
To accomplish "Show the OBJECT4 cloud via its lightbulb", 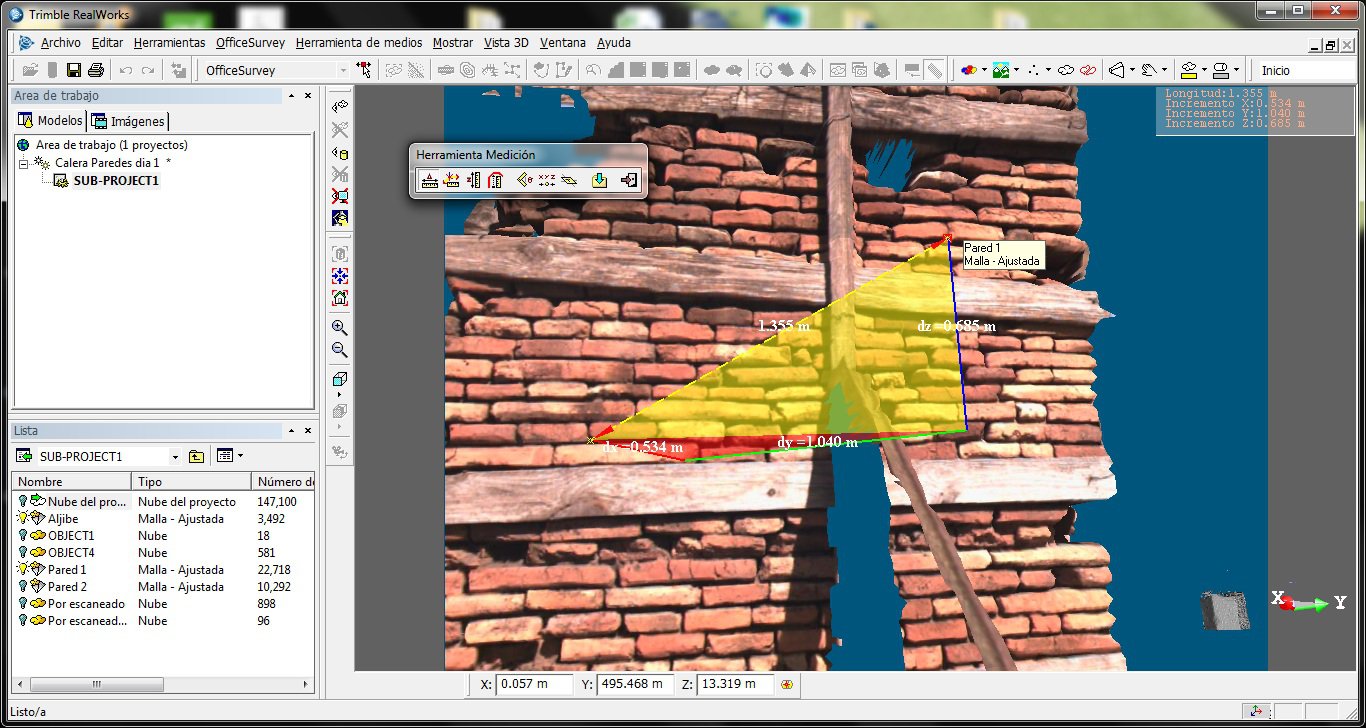I will [23, 552].
